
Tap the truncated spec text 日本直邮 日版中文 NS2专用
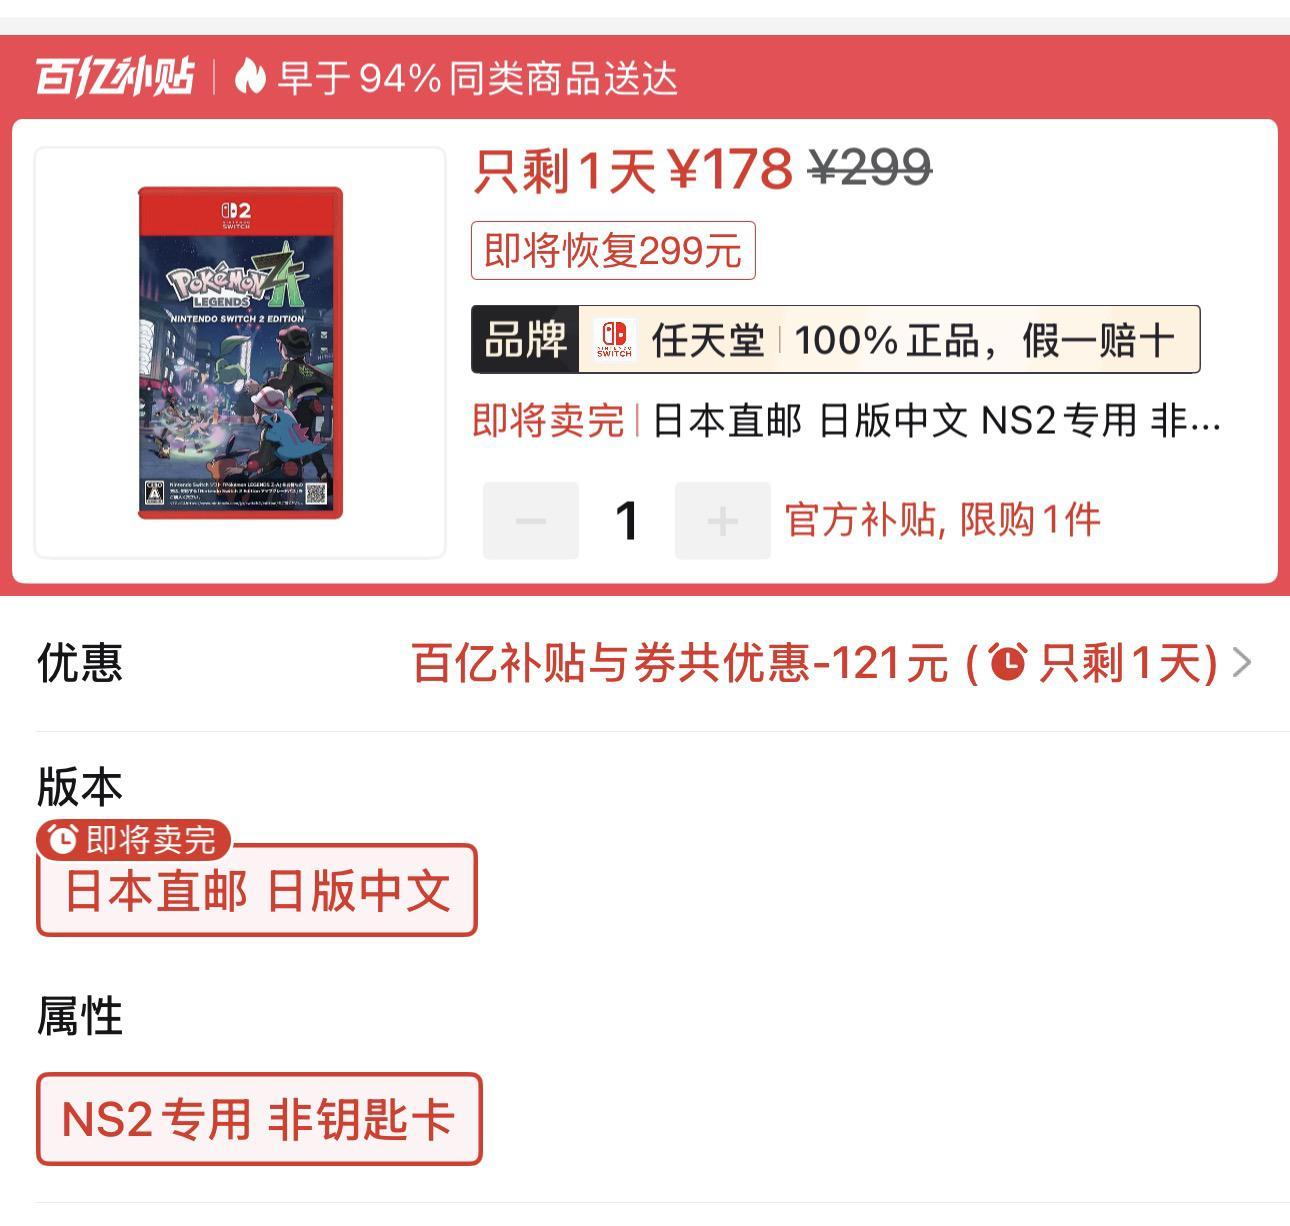point(937,421)
